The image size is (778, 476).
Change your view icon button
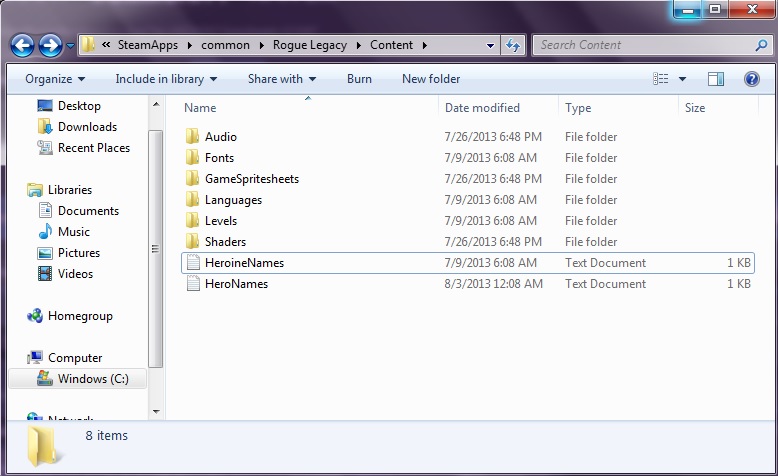point(660,79)
